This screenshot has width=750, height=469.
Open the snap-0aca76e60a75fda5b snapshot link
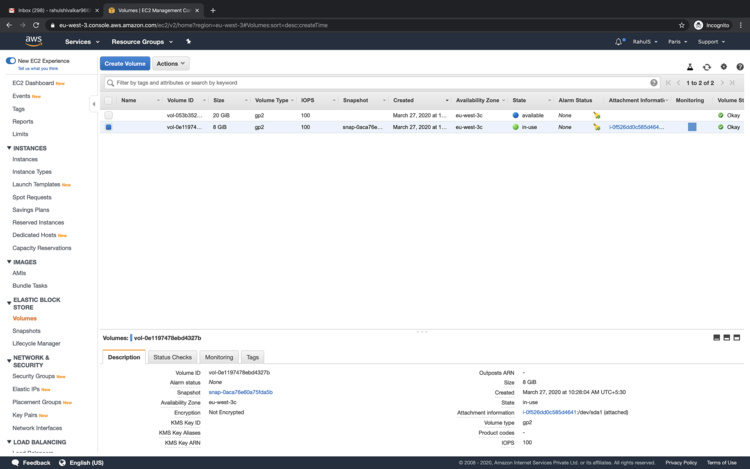[240, 392]
